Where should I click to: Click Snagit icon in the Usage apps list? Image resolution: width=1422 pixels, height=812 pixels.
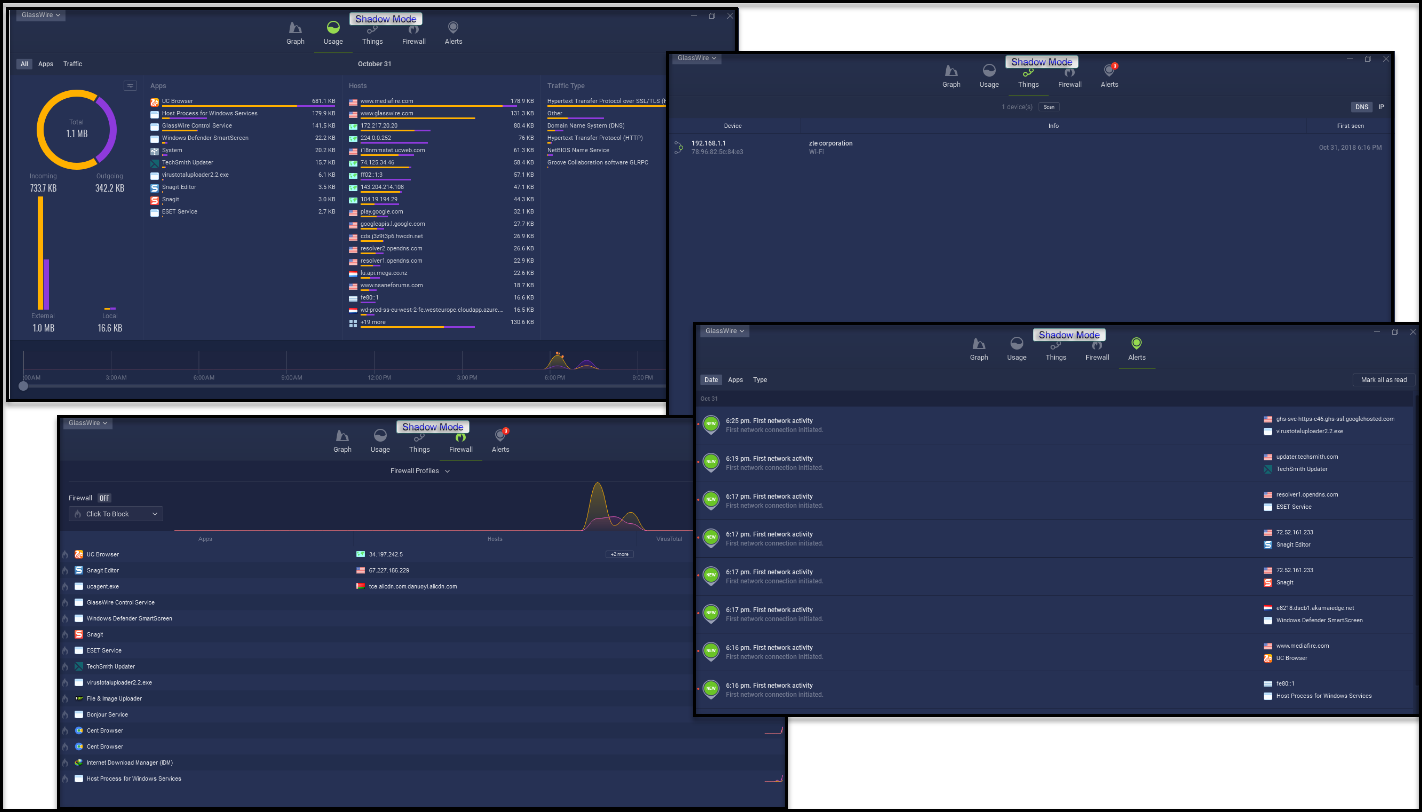pos(154,199)
